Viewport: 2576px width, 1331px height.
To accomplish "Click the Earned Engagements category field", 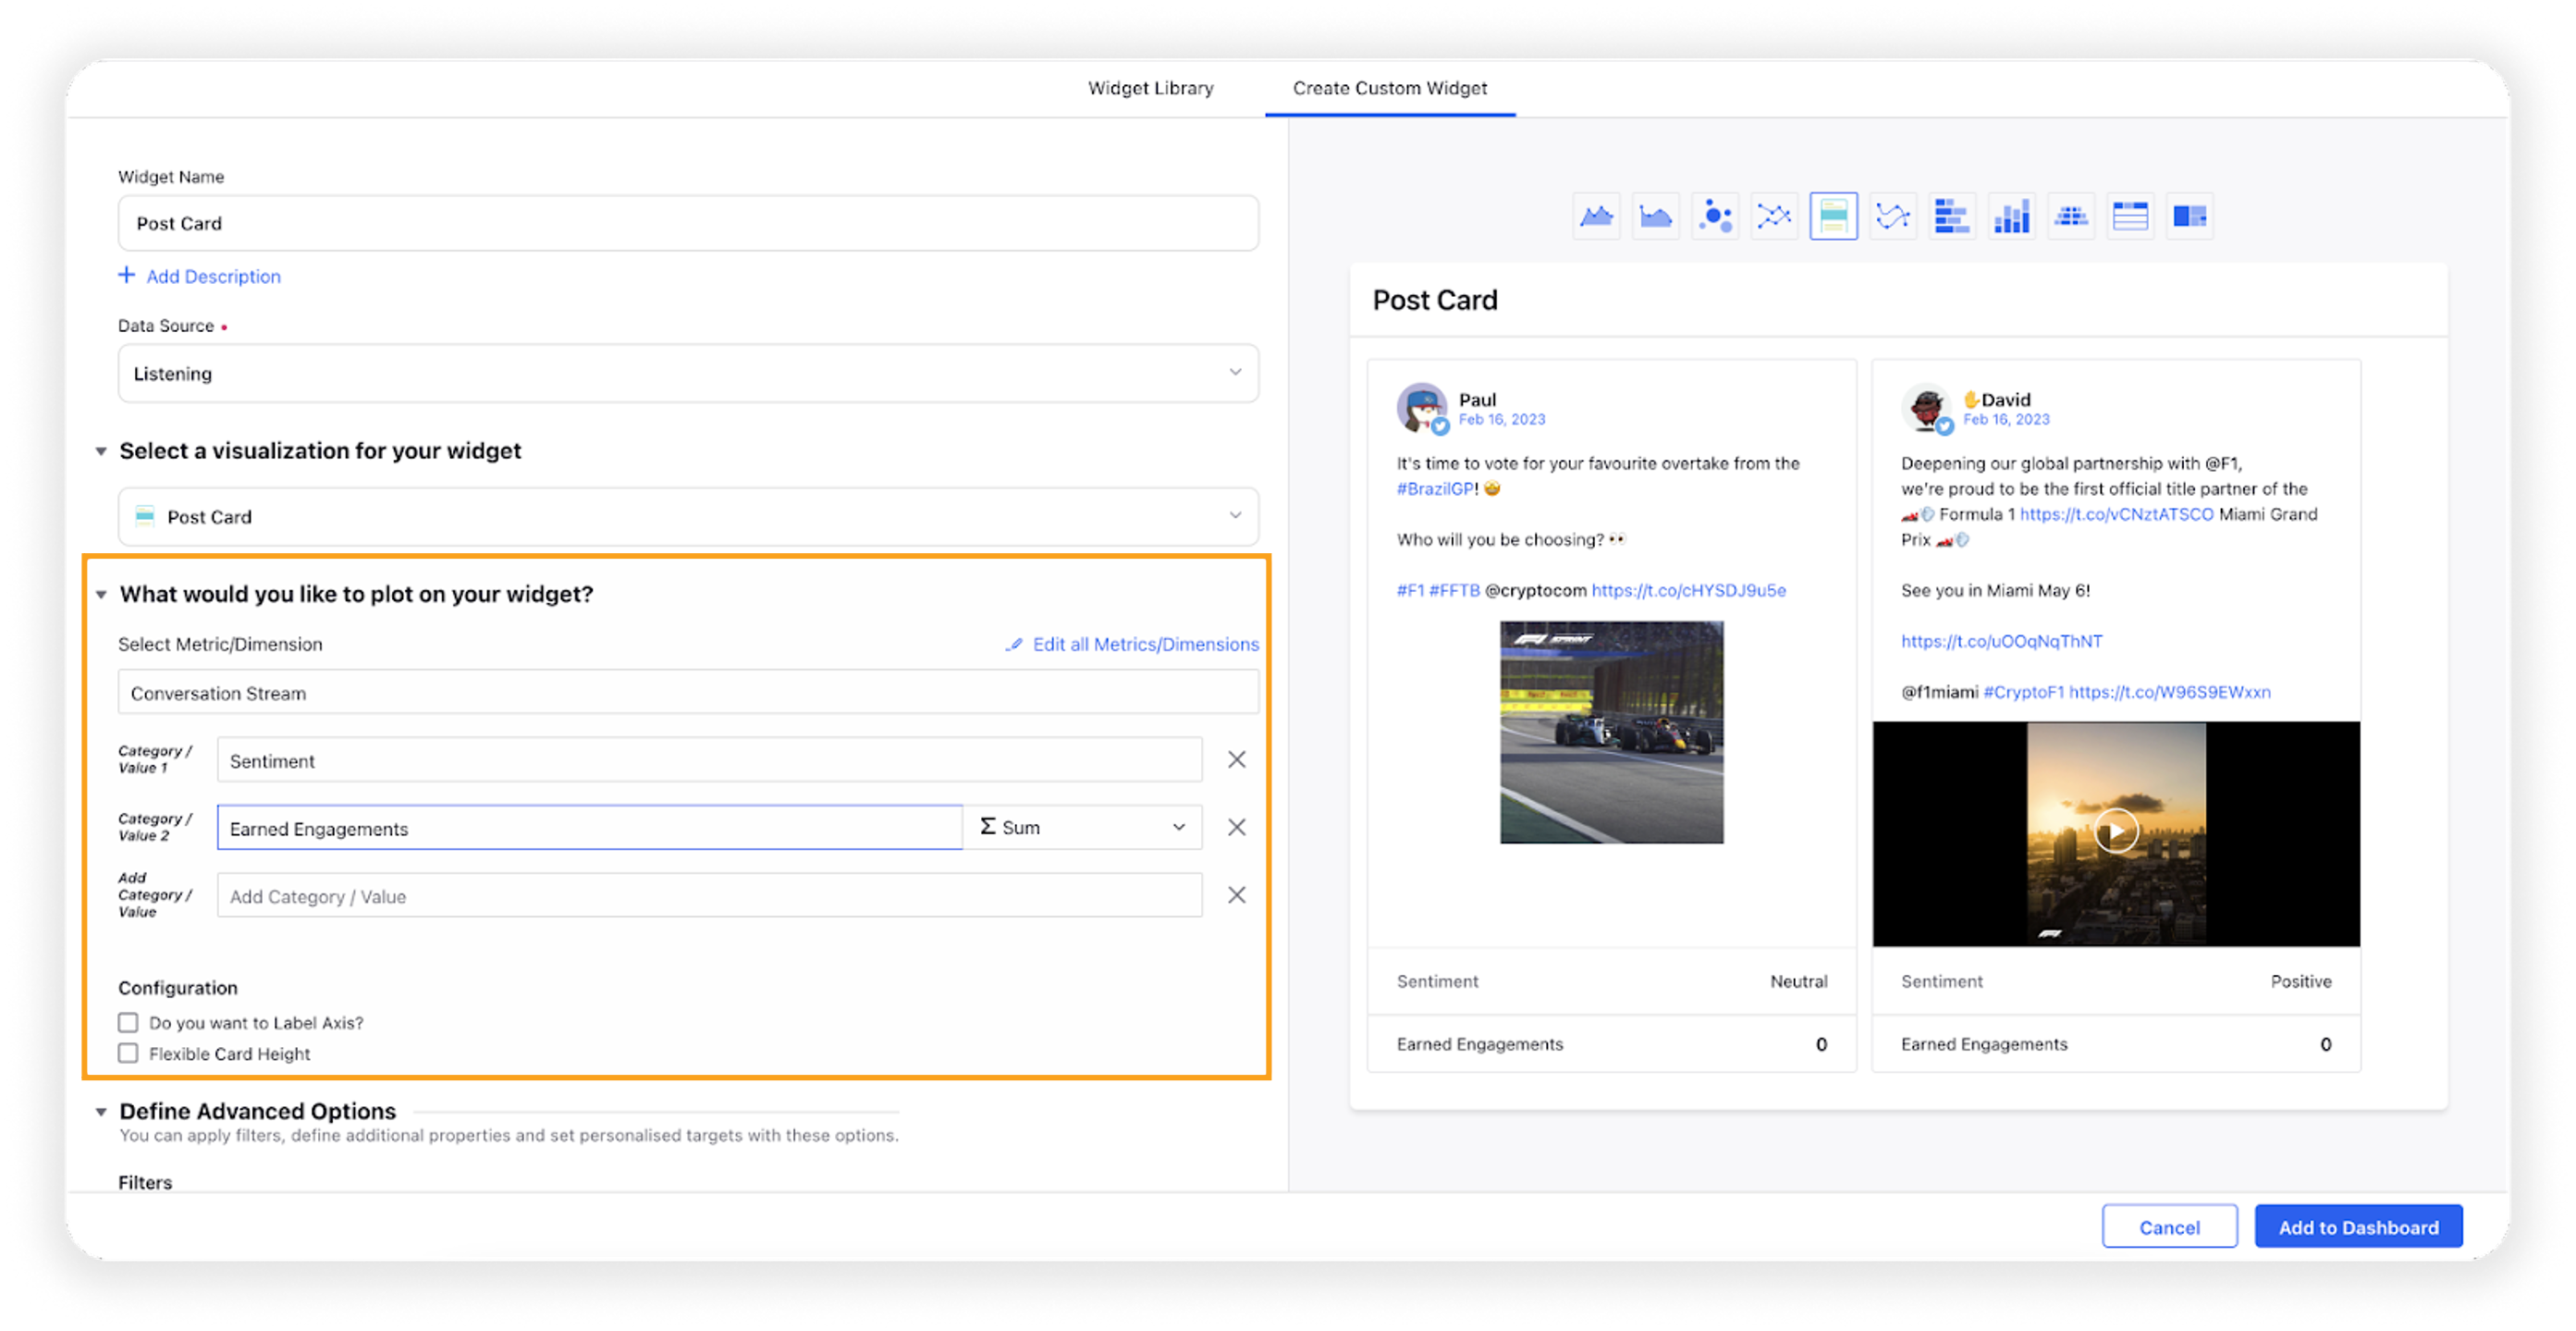I will 590,829.
